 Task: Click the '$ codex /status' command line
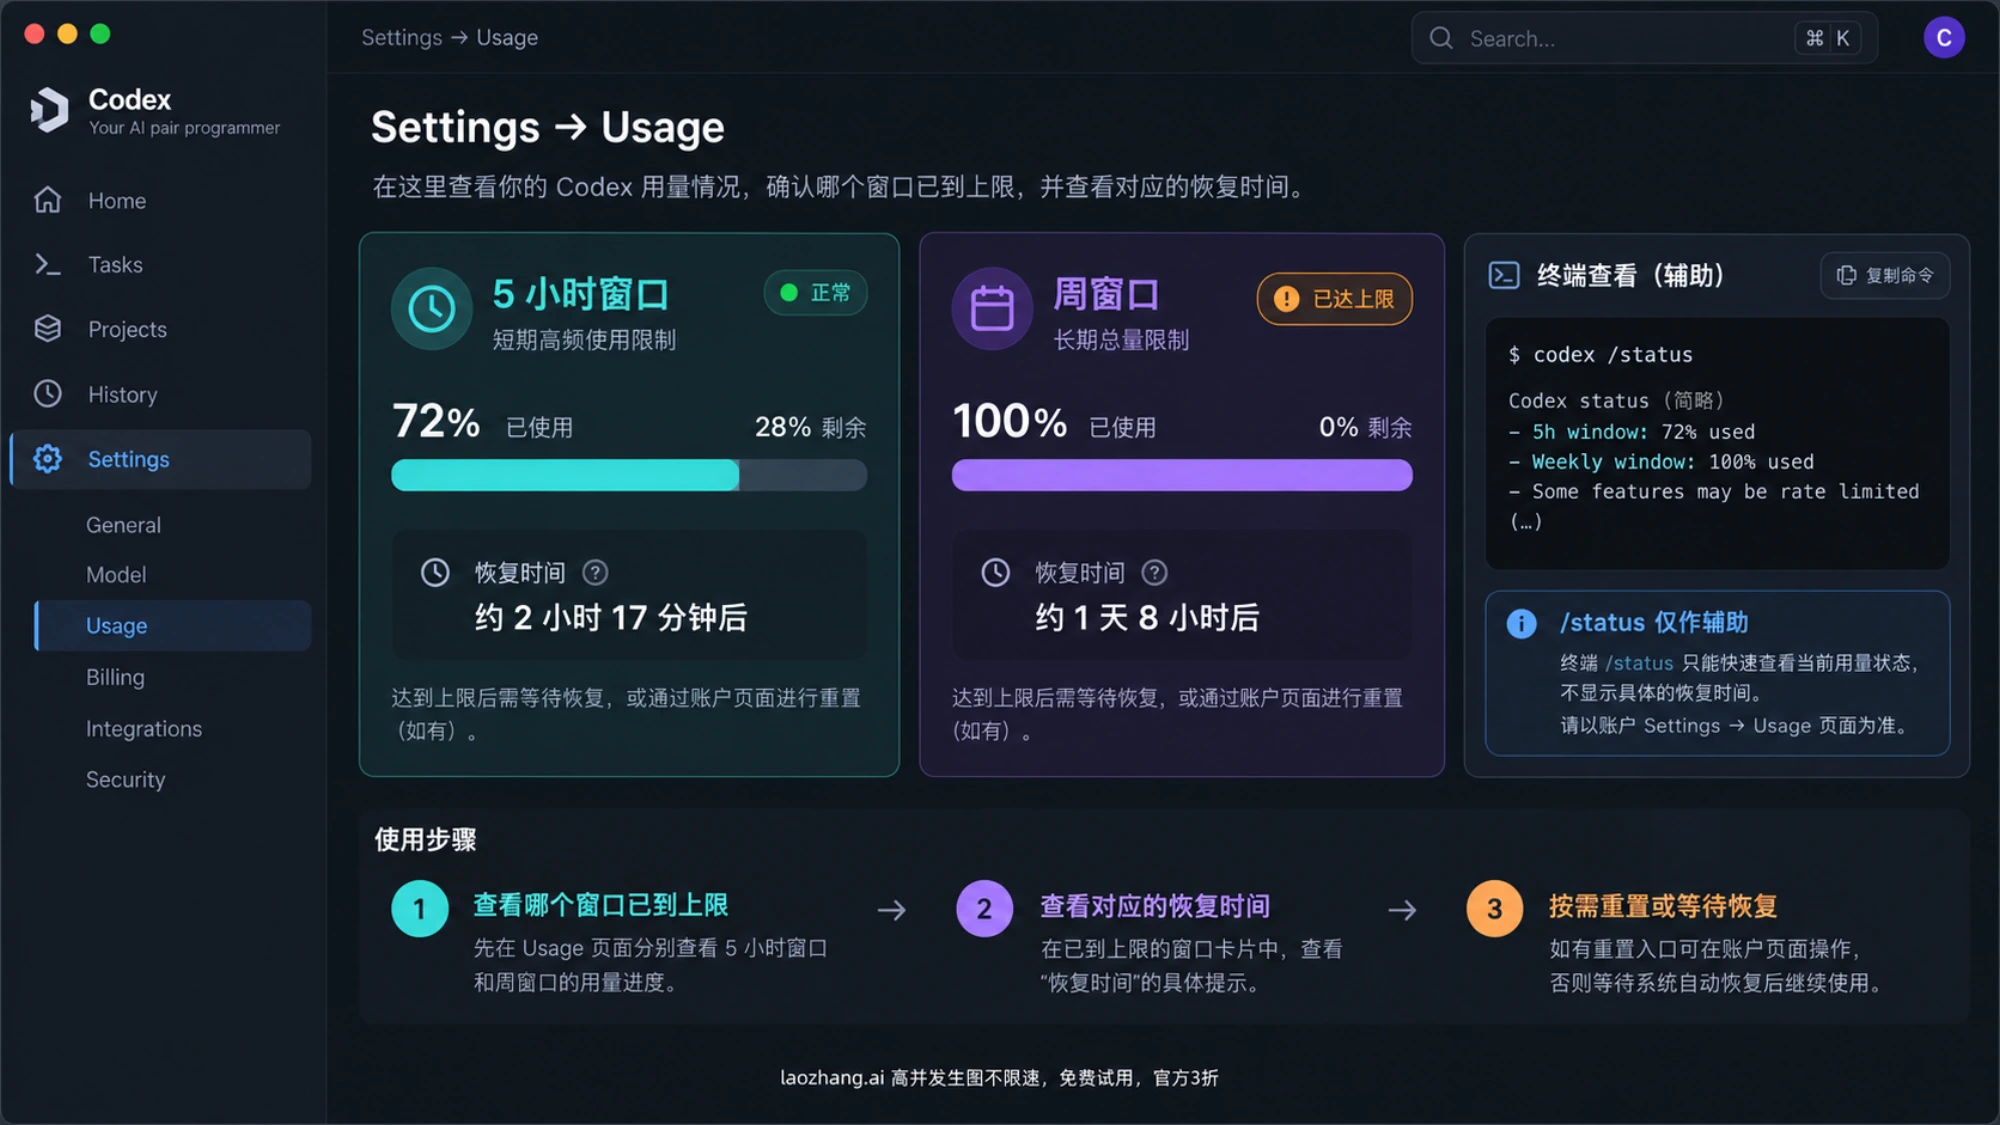click(x=1600, y=355)
